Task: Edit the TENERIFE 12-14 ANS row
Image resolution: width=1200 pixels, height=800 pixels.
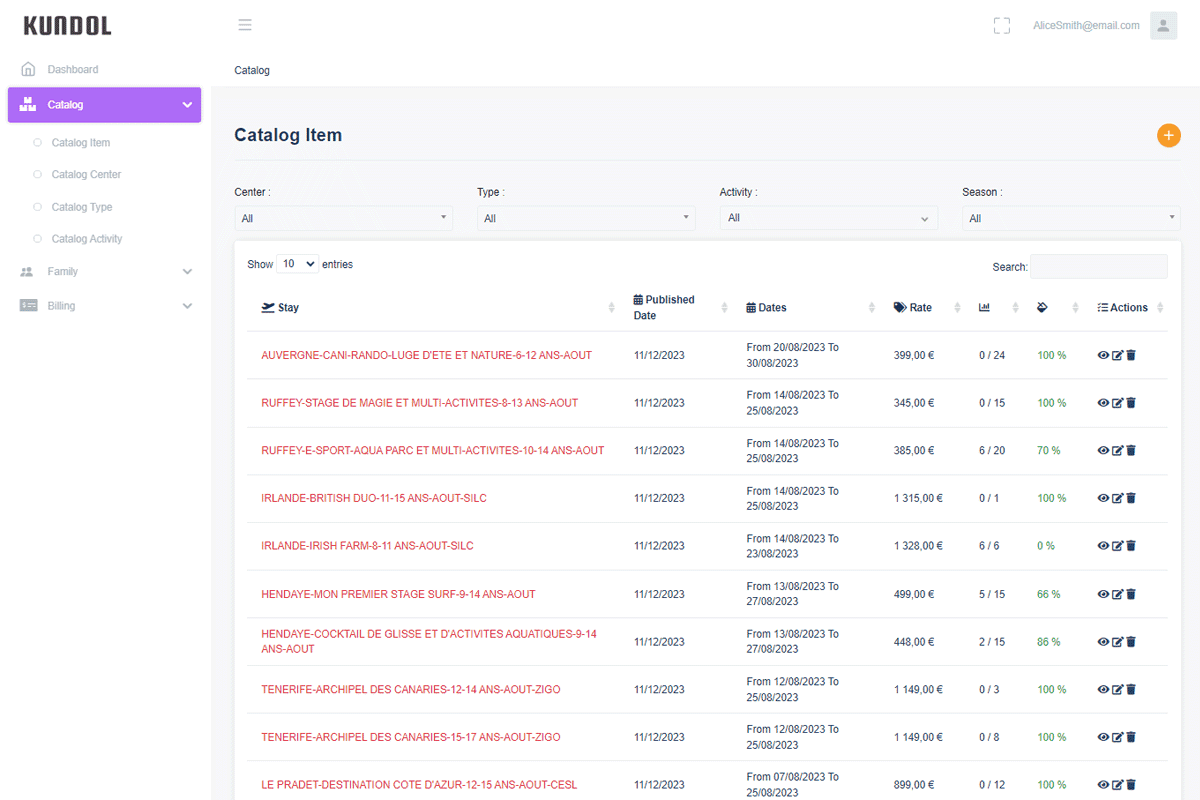Action: 1117,690
